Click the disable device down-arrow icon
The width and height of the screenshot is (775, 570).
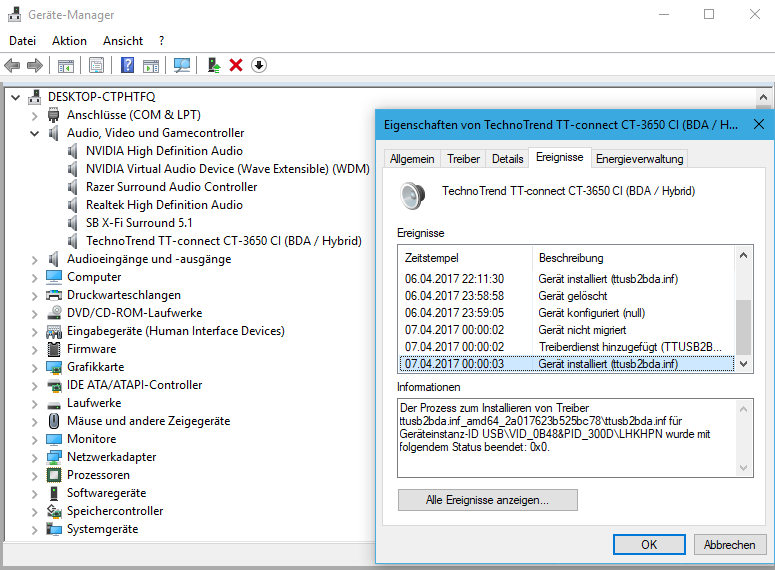coord(259,65)
